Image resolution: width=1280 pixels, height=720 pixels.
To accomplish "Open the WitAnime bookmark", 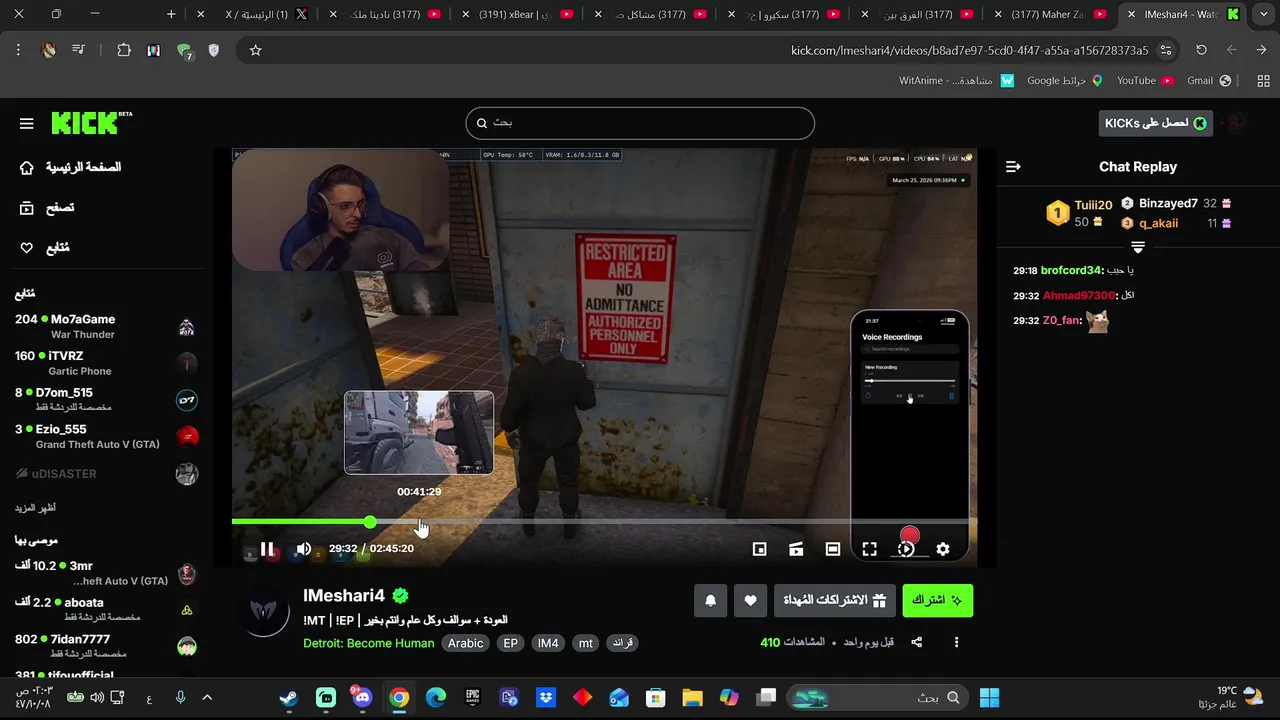I will 956,81.
